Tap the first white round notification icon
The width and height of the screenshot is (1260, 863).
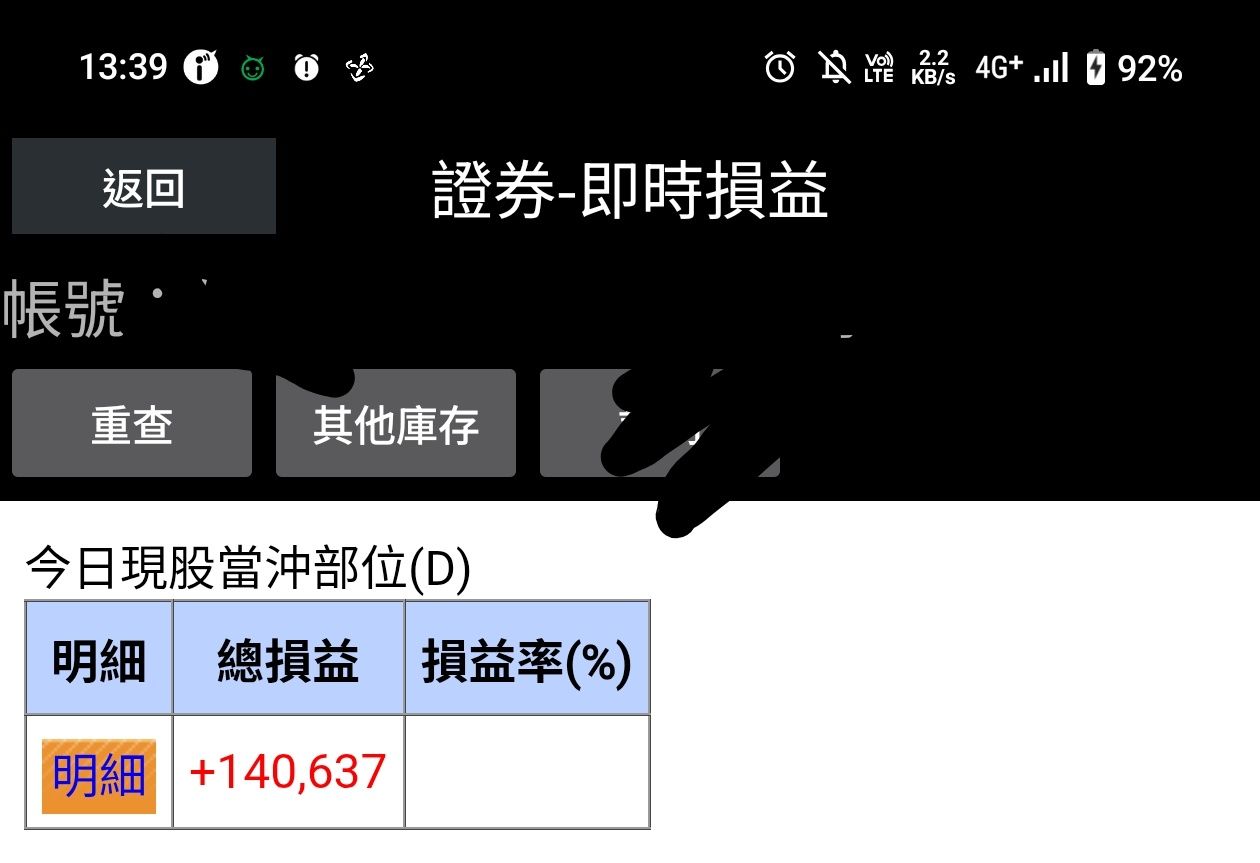201,68
